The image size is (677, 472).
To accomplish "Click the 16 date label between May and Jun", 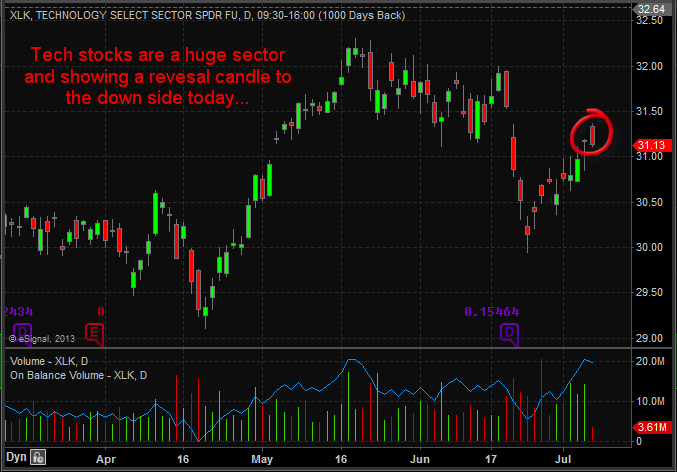I will point(341,459).
